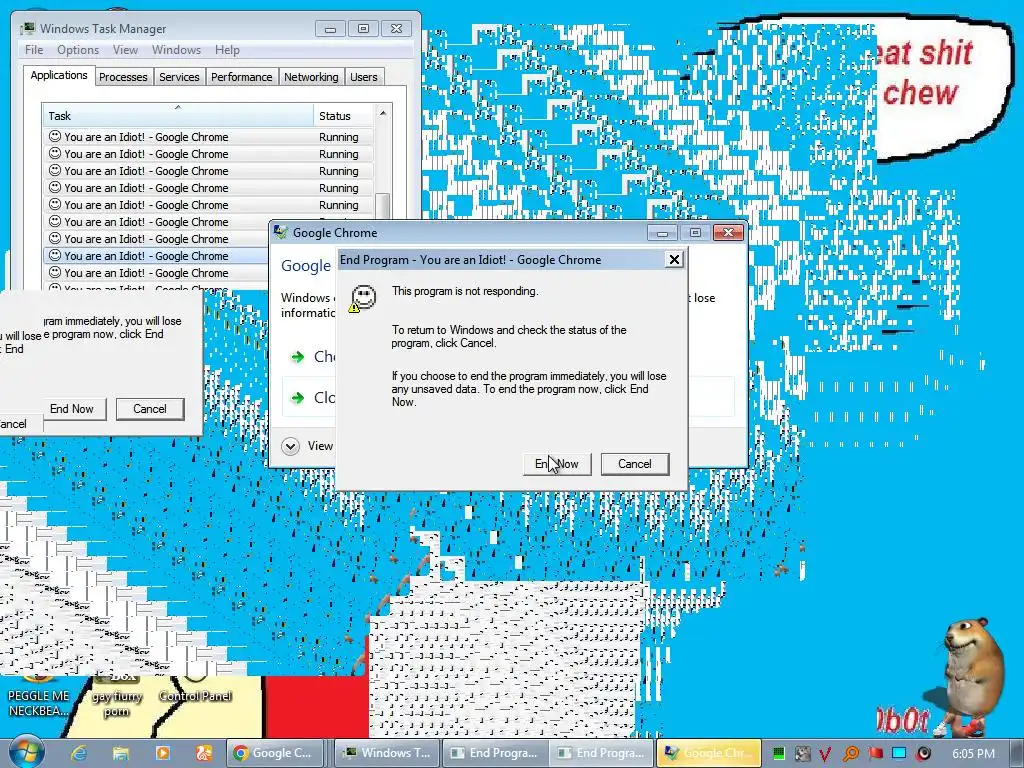Image resolution: width=1024 pixels, height=768 pixels.
Task: Open the PEGGLE ME NECKBEA... desktop icon
Action: (38, 696)
